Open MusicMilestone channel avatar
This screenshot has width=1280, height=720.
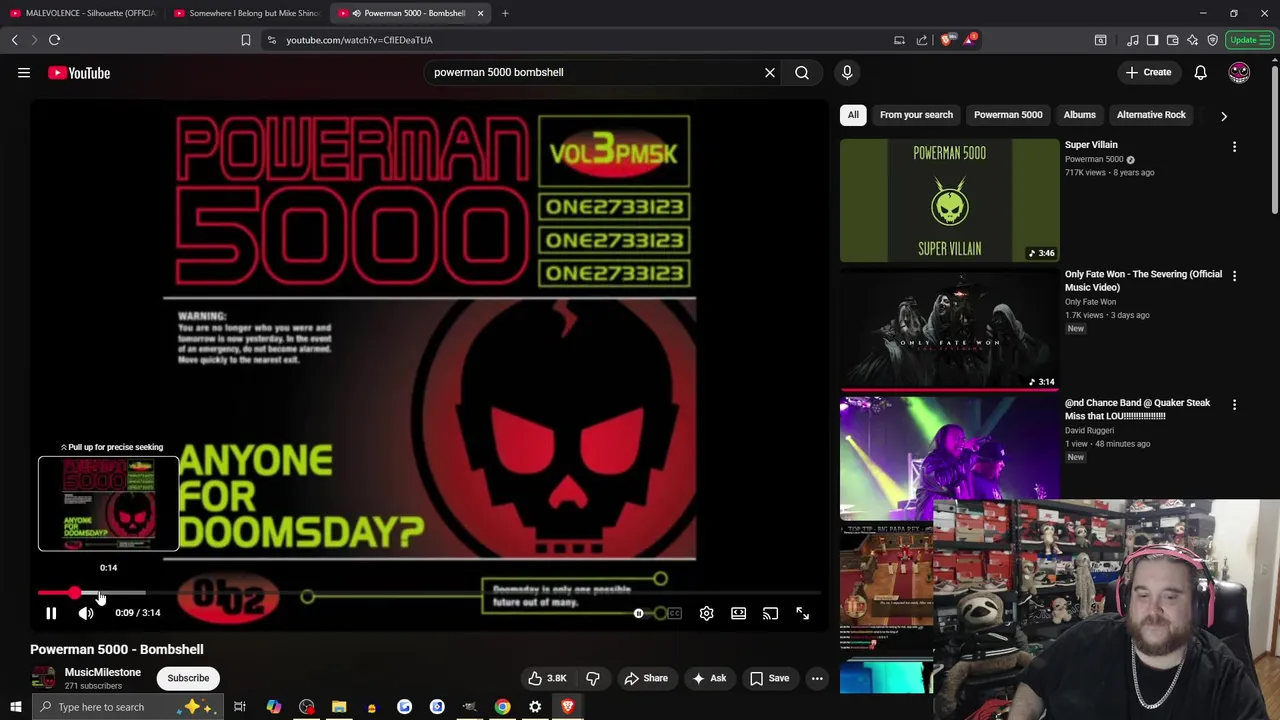(x=43, y=678)
